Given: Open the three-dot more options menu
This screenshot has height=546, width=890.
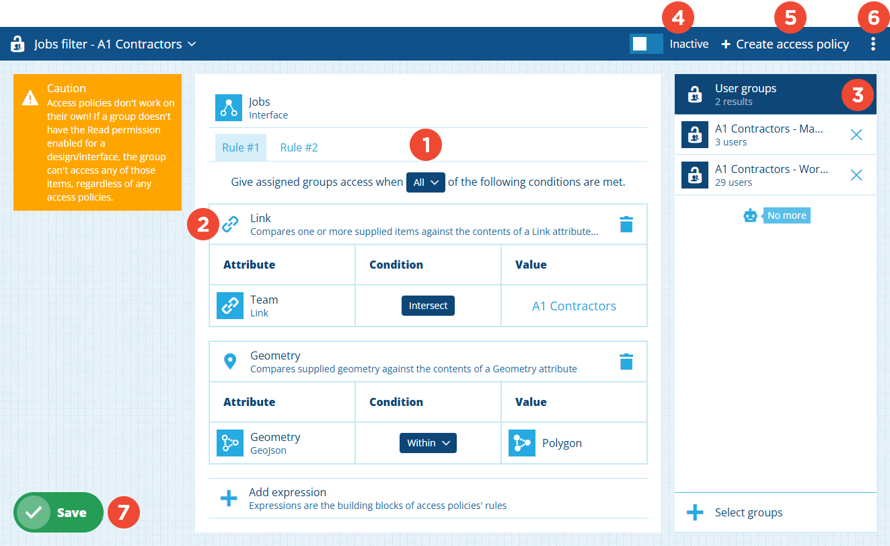Looking at the screenshot, I should pyautogui.click(x=873, y=44).
